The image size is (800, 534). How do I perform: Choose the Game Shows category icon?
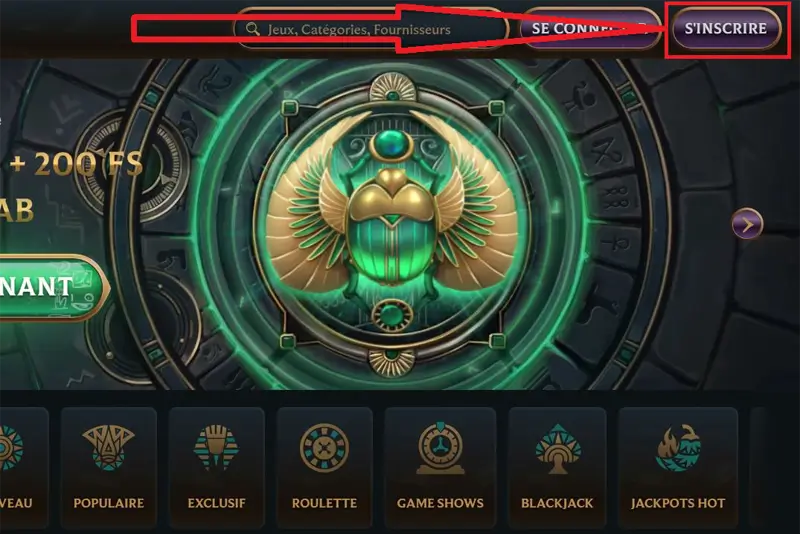[440, 448]
